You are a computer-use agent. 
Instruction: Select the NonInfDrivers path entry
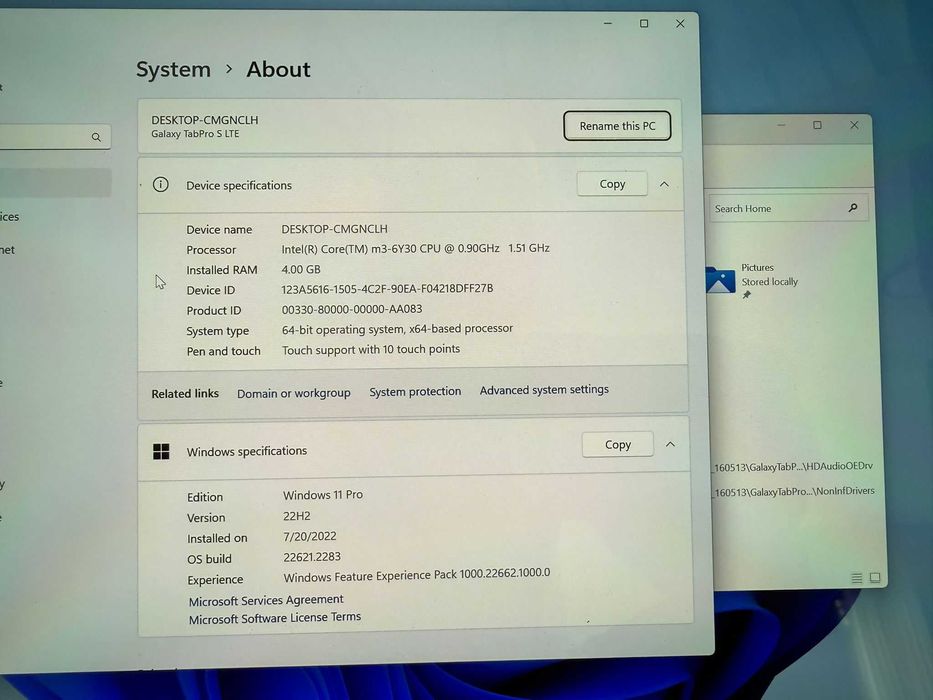[794, 492]
